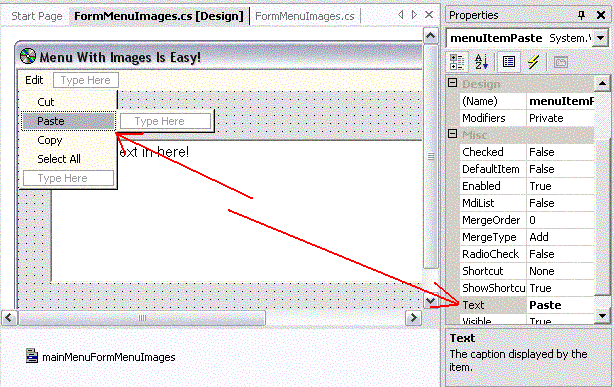The height and width of the screenshot is (387, 614).
Task: Open the menuItemPaste object selector dropdown
Action: (601, 38)
